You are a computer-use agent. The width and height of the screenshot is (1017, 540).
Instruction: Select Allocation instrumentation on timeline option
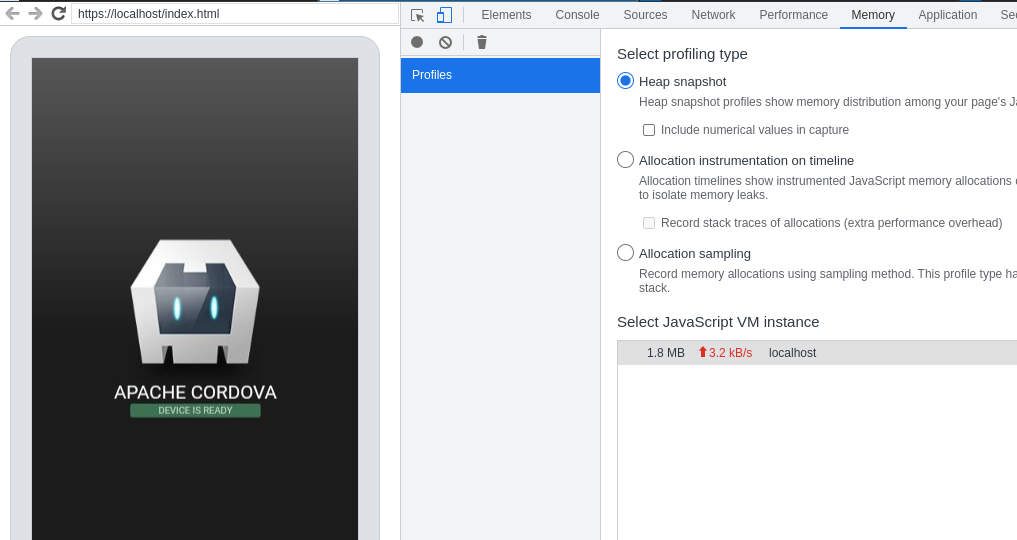625,159
